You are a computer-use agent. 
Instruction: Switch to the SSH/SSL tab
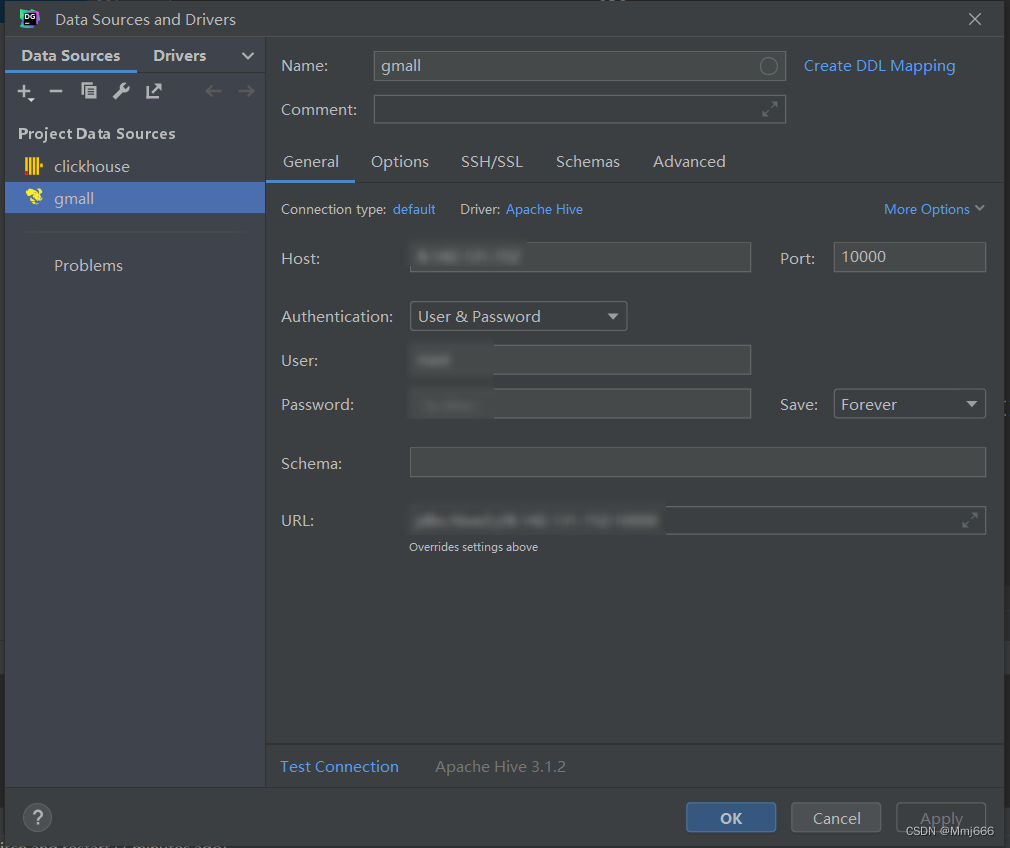point(491,161)
